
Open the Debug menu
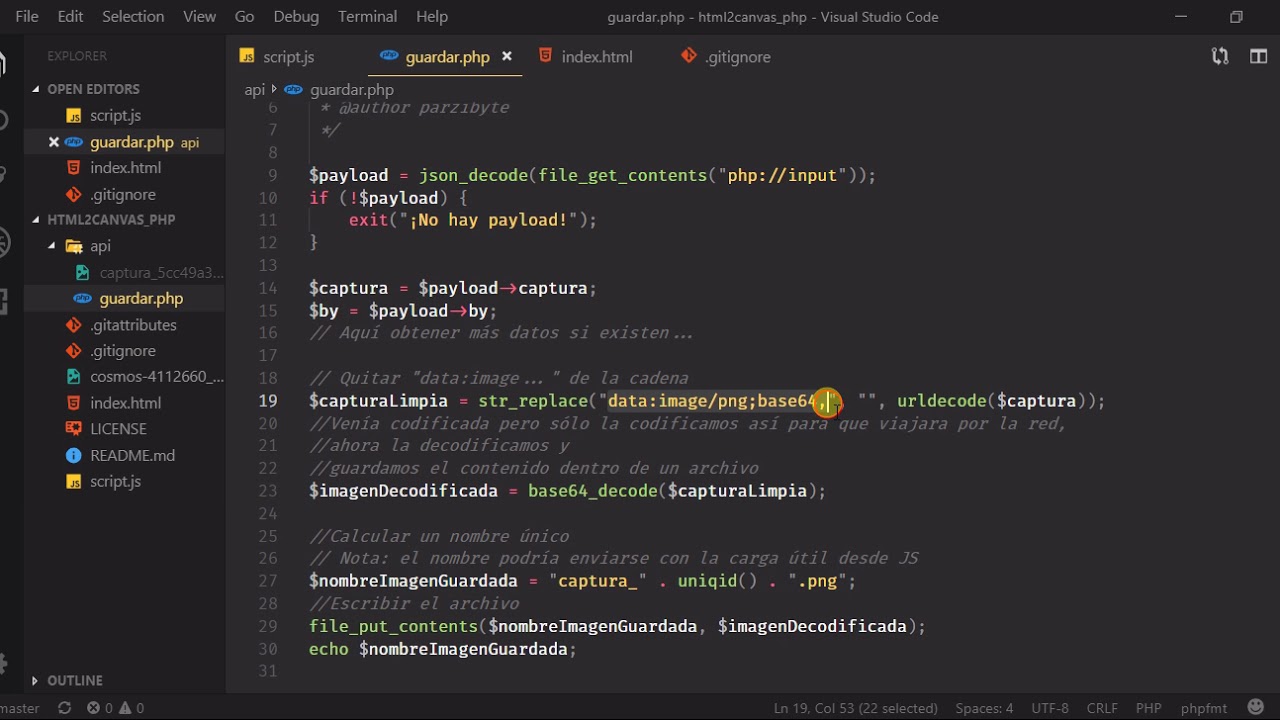(x=296, y=16)
